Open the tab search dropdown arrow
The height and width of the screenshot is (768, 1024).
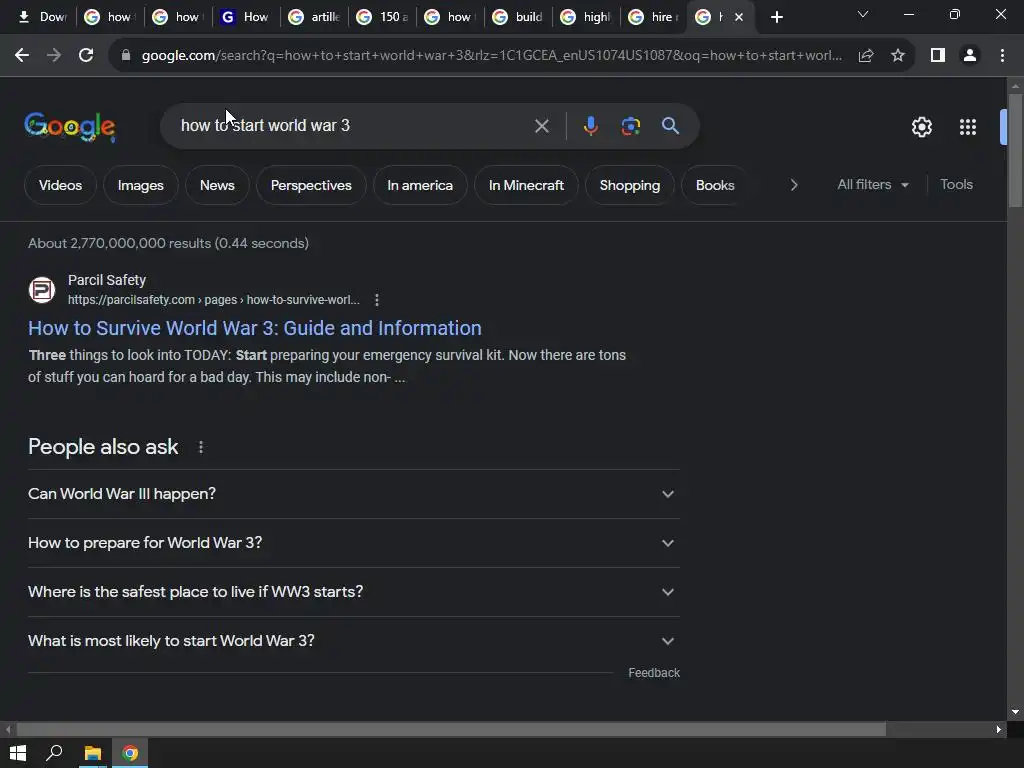click(863, 14)
